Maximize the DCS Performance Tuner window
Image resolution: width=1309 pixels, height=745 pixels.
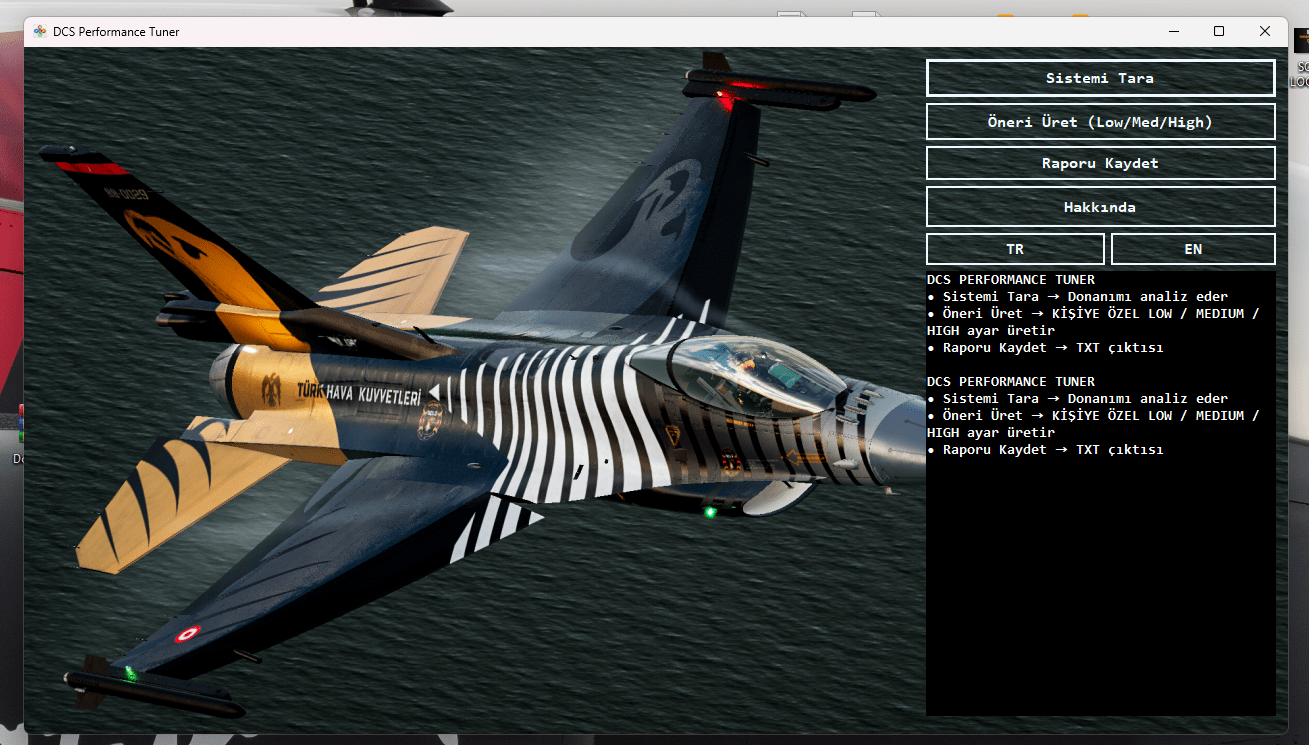pos(1219,32)
